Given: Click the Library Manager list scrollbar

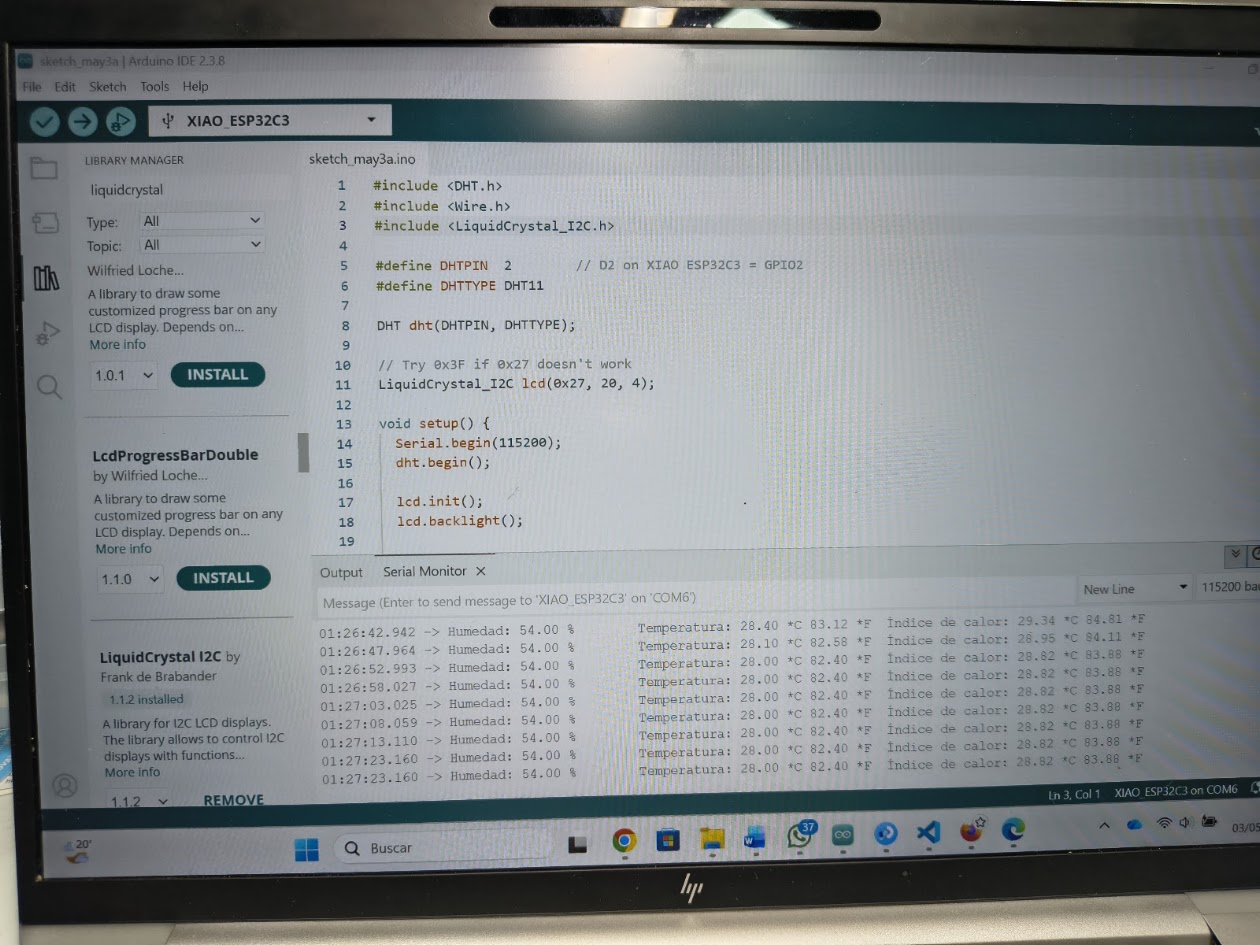Looking at the screenshot, I should pyautogui.click(x=304, y=452).
